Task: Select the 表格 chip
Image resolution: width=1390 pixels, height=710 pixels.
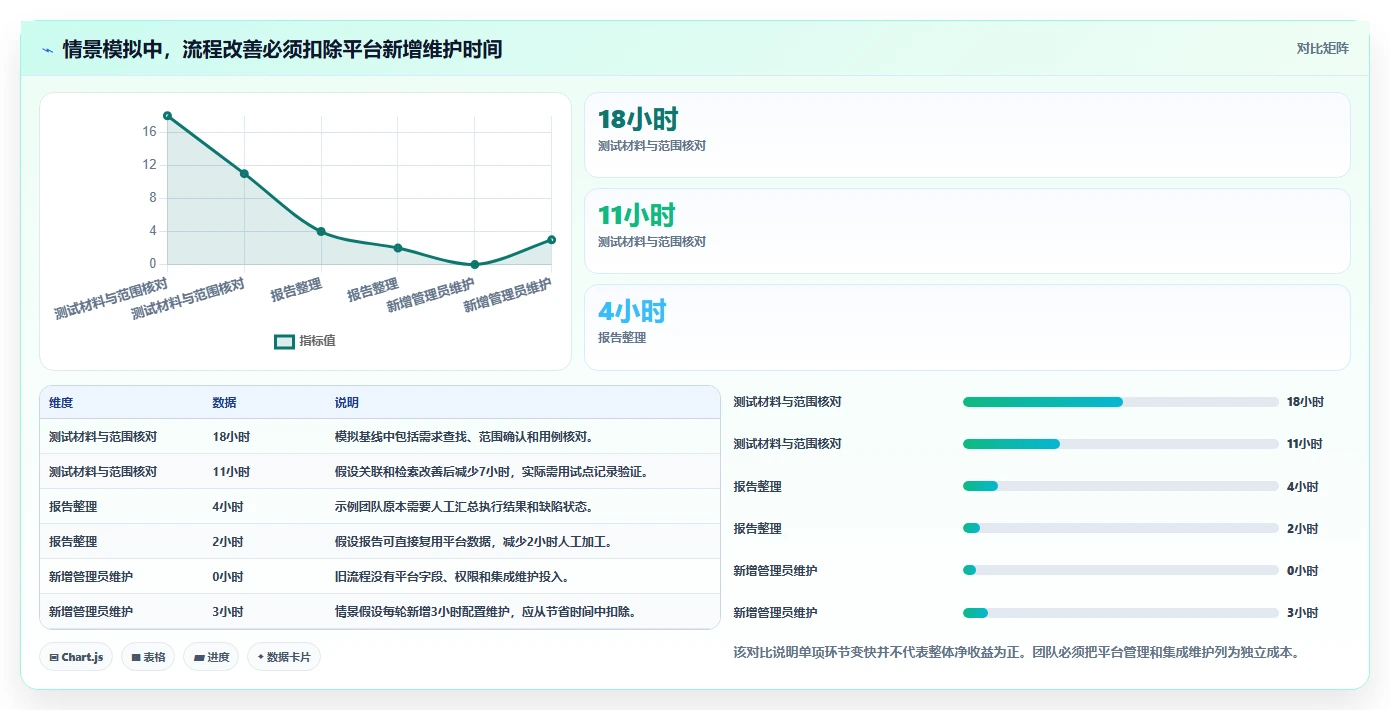Action: click(x=148, y=657)
